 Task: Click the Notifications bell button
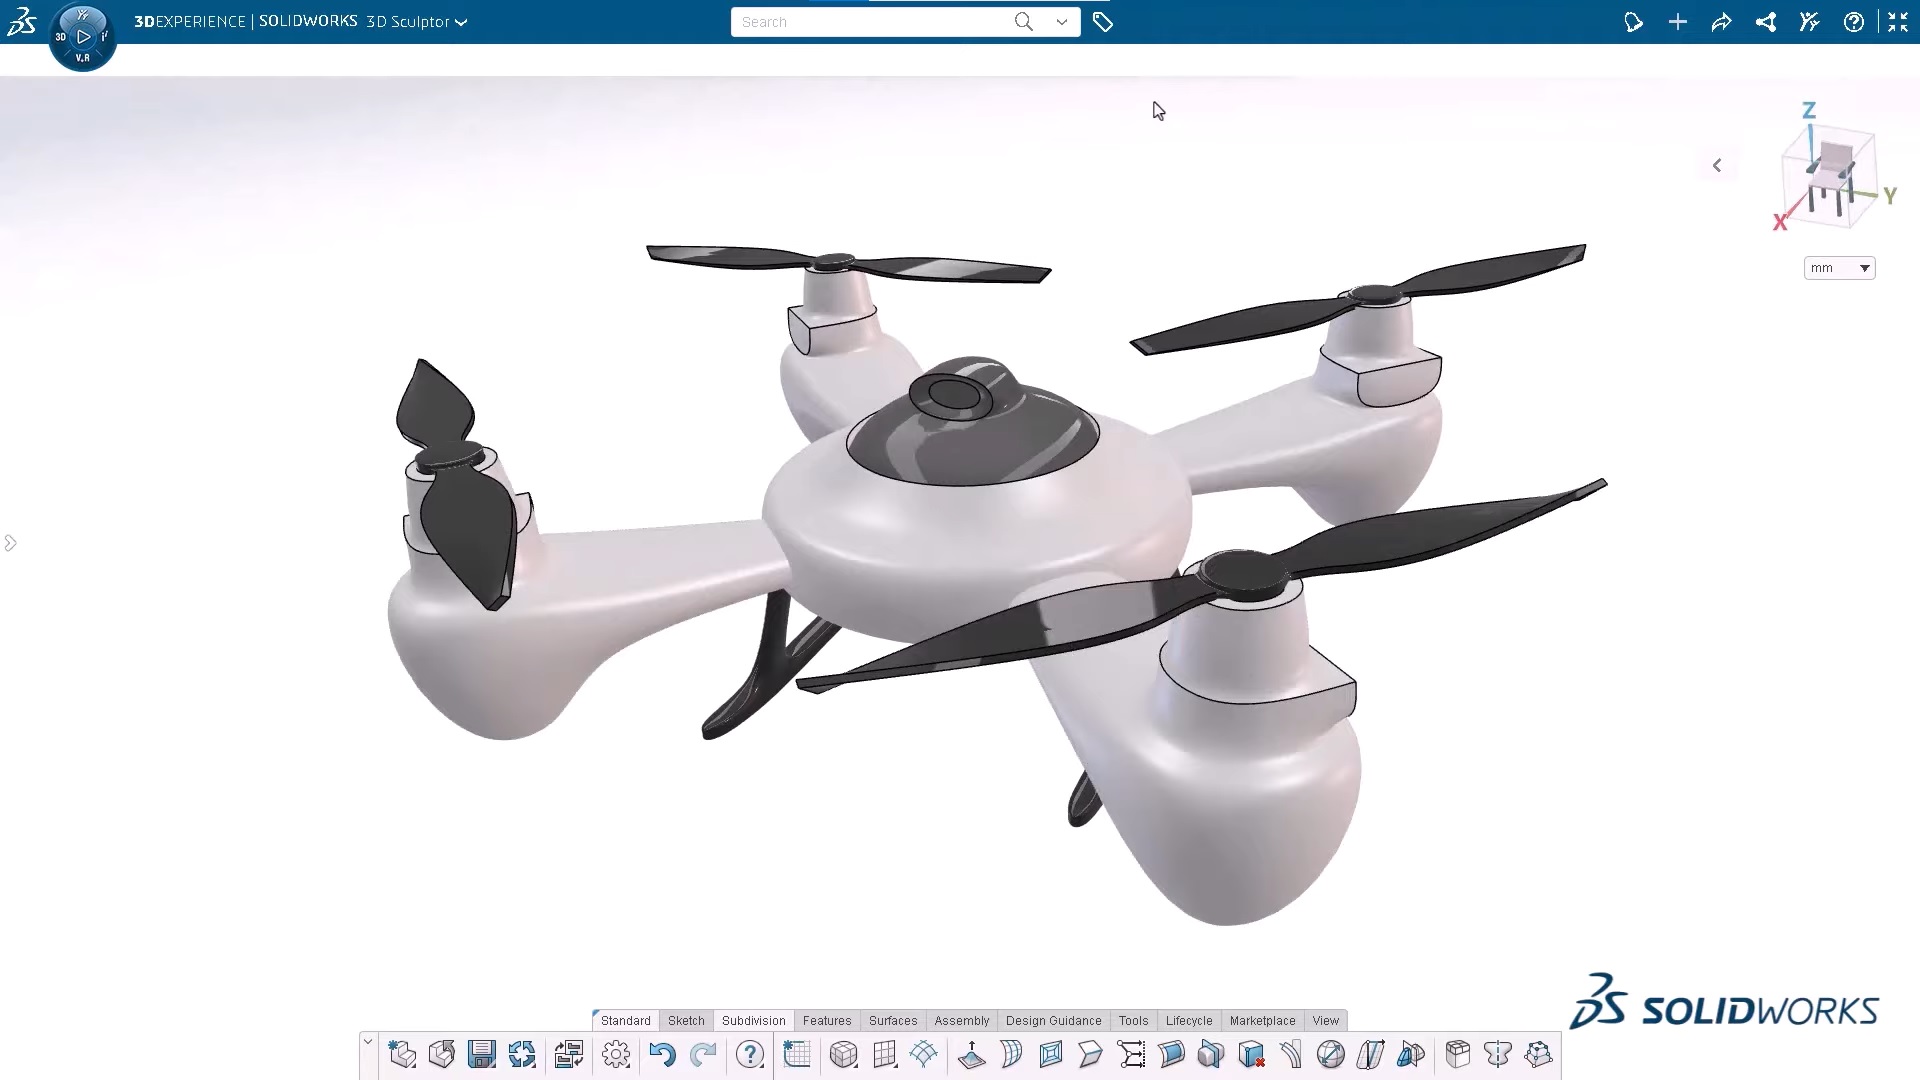point(1631,21)
